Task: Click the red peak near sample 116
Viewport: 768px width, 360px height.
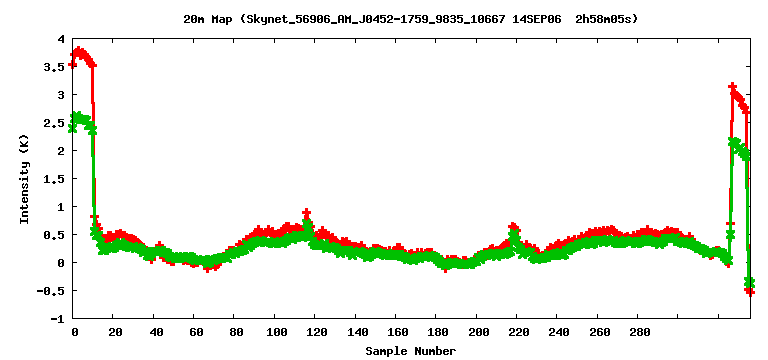Action: (306, 213)
